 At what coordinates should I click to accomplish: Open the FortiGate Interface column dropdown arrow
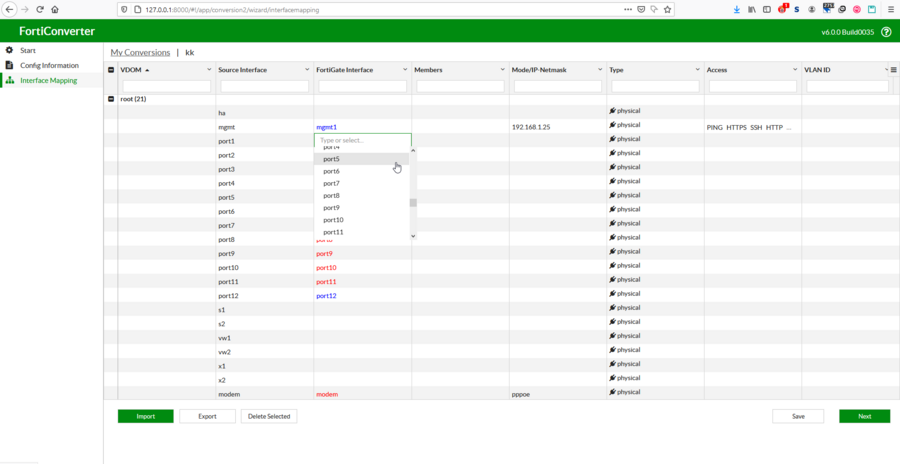[x=405, y=70]
